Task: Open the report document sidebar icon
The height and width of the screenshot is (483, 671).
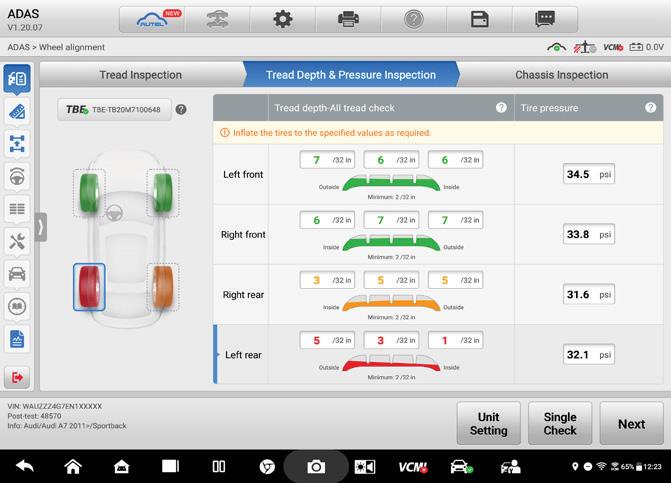Action: click(17, 339)
